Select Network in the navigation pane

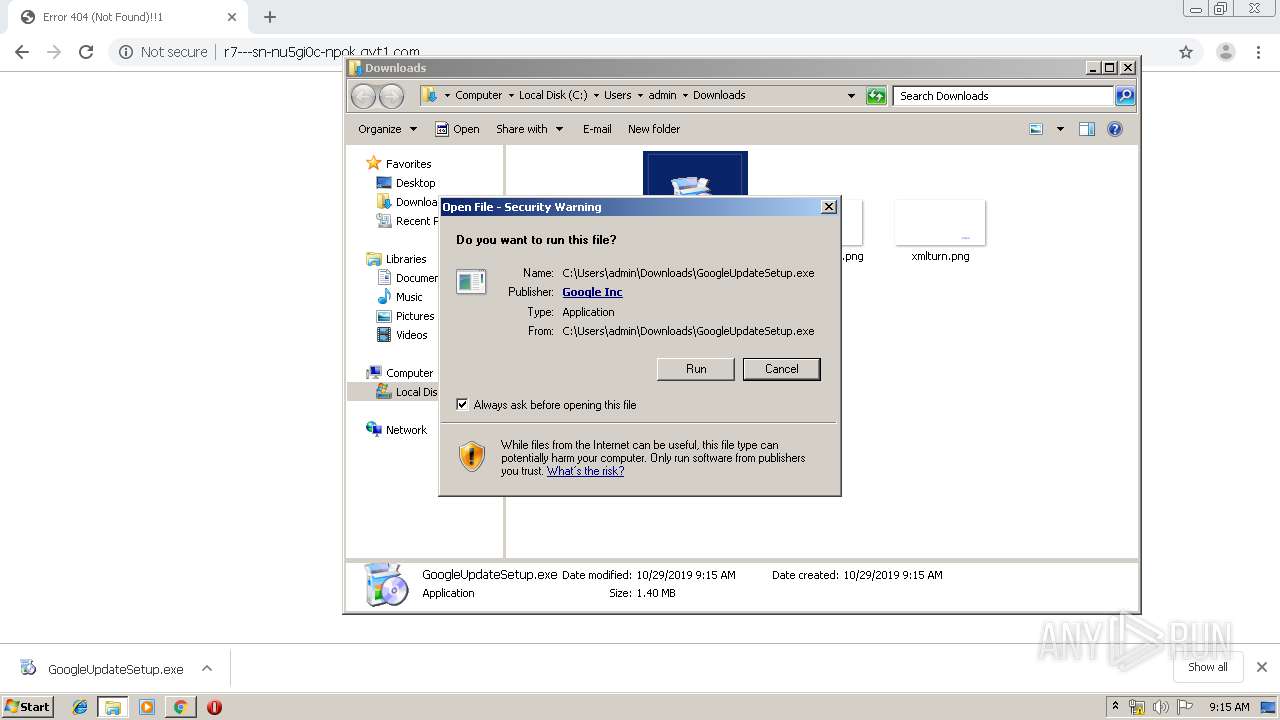point(397,430)
